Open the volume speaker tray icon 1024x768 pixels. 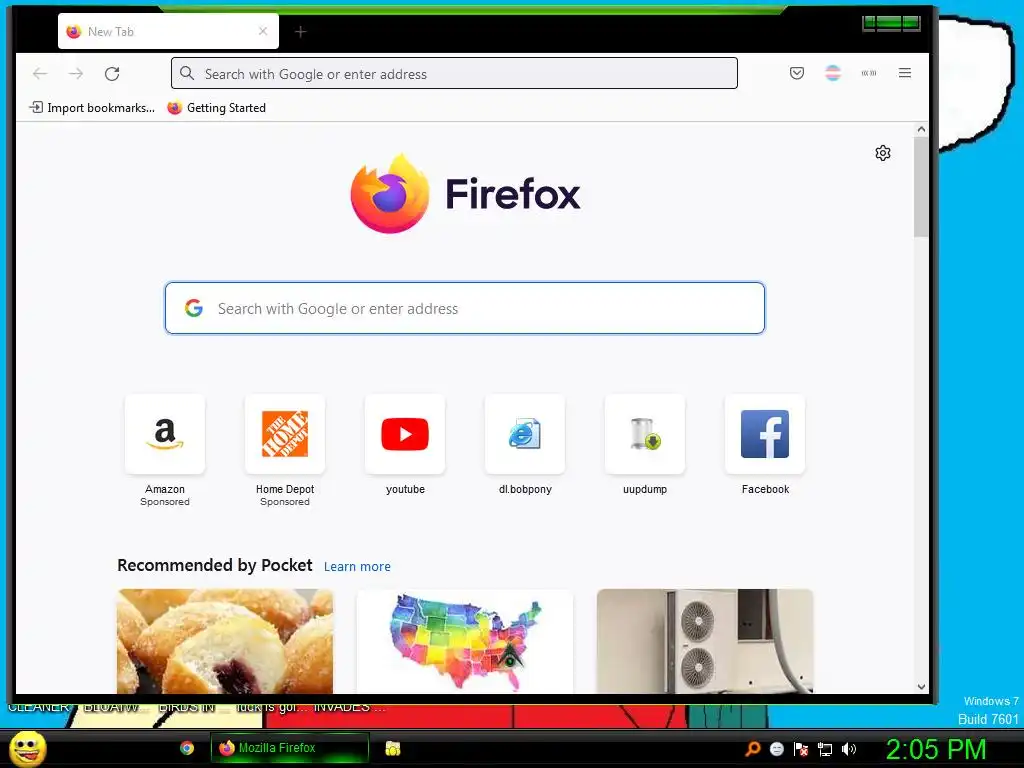click(849, 749)
